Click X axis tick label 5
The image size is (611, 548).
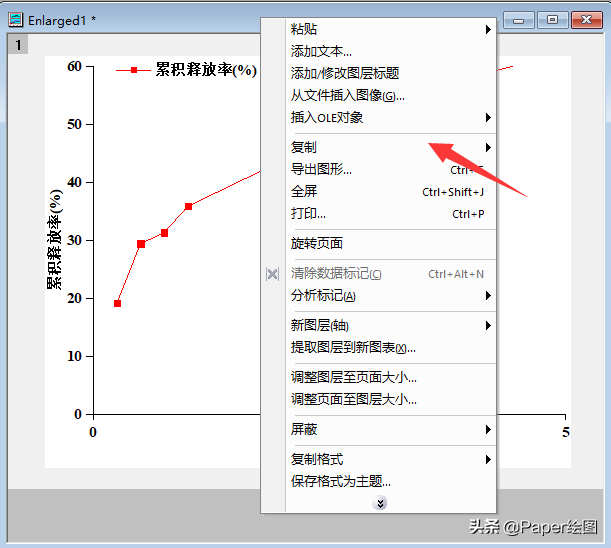click(x=565, y=432)
